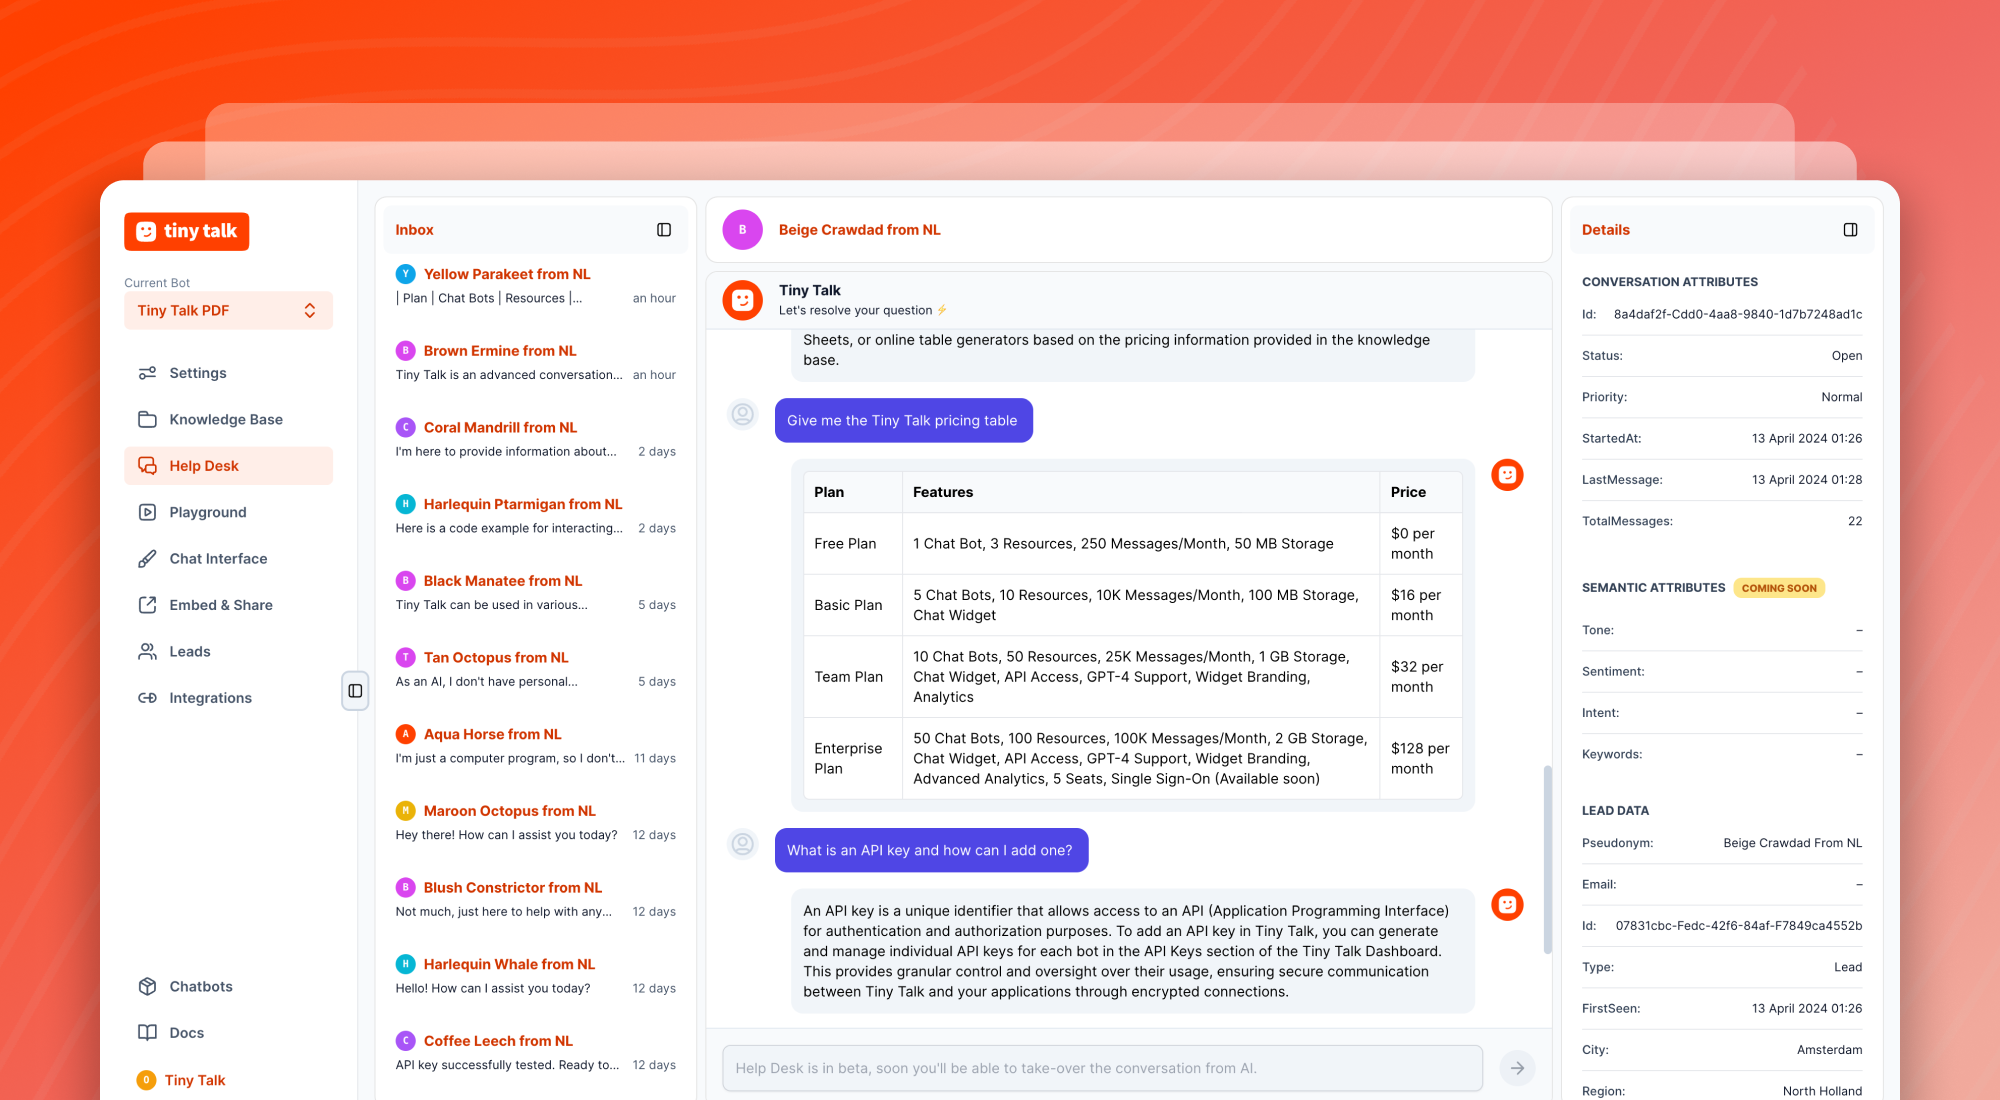Click the Knowledge Base folder icon
This screenshot has width=2000, height=1100.
click(x=147, y=419)
